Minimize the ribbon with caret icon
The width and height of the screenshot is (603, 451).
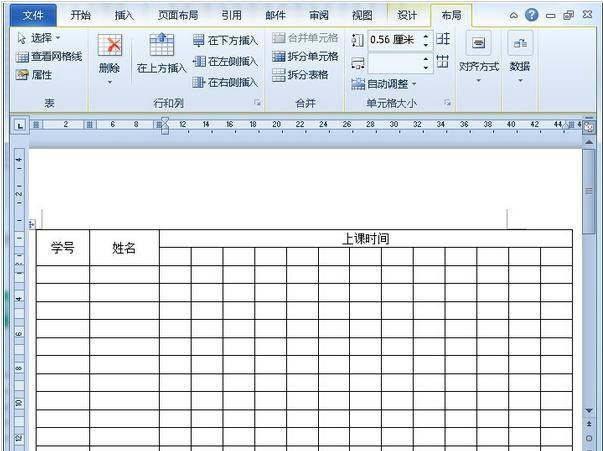tap(513, 15)
